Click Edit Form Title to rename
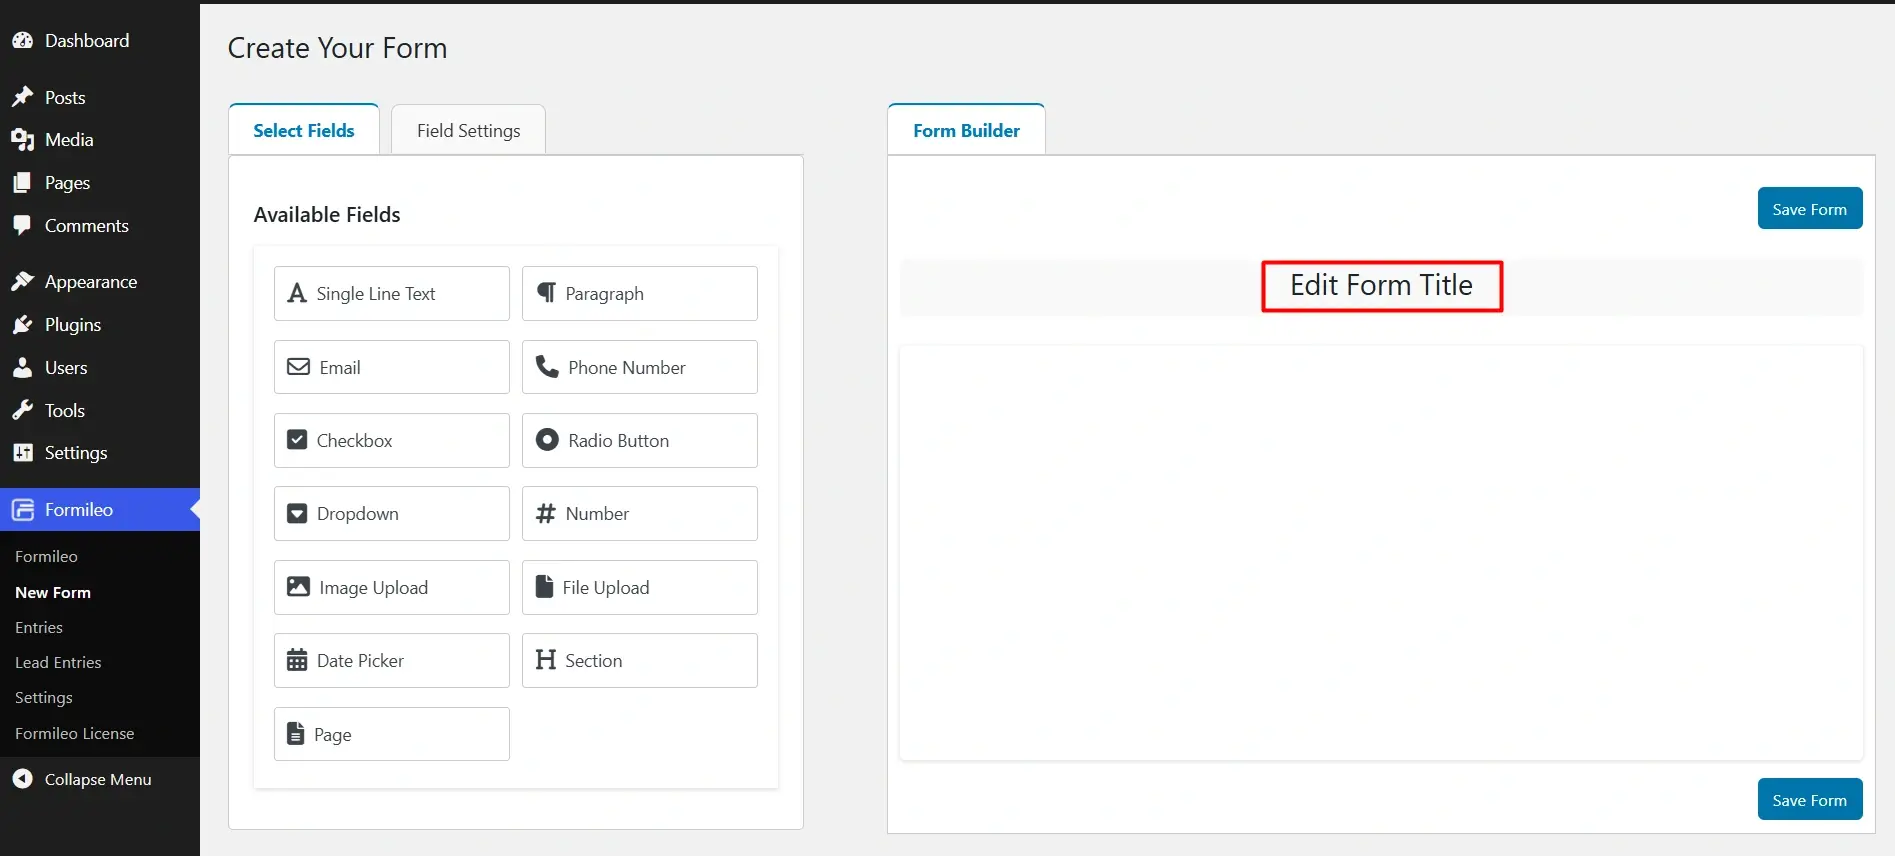The width and height of the screenshot is (1895, 856). (1381, 286)
